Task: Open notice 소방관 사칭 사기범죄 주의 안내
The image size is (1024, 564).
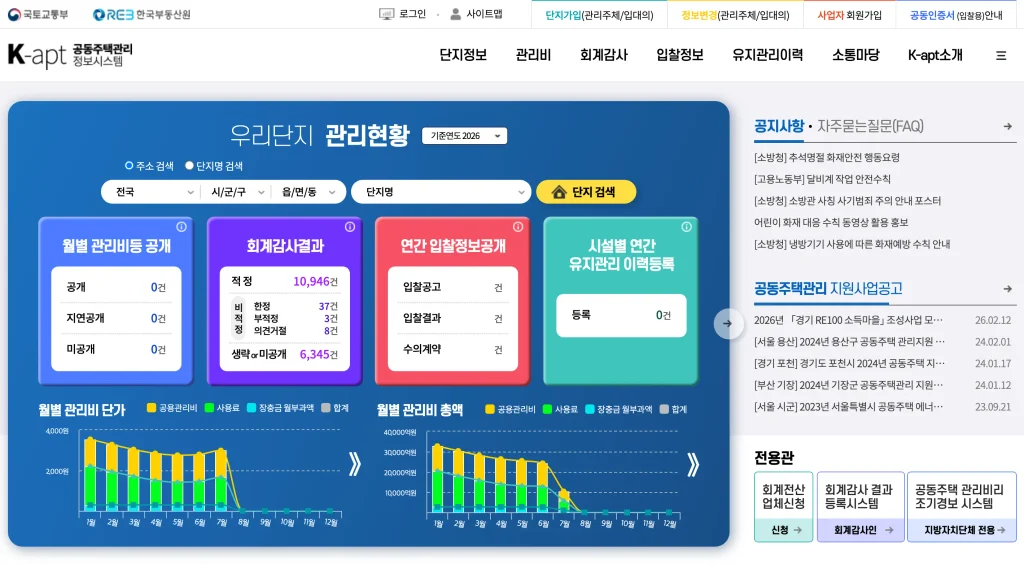Action: (847, 201)
